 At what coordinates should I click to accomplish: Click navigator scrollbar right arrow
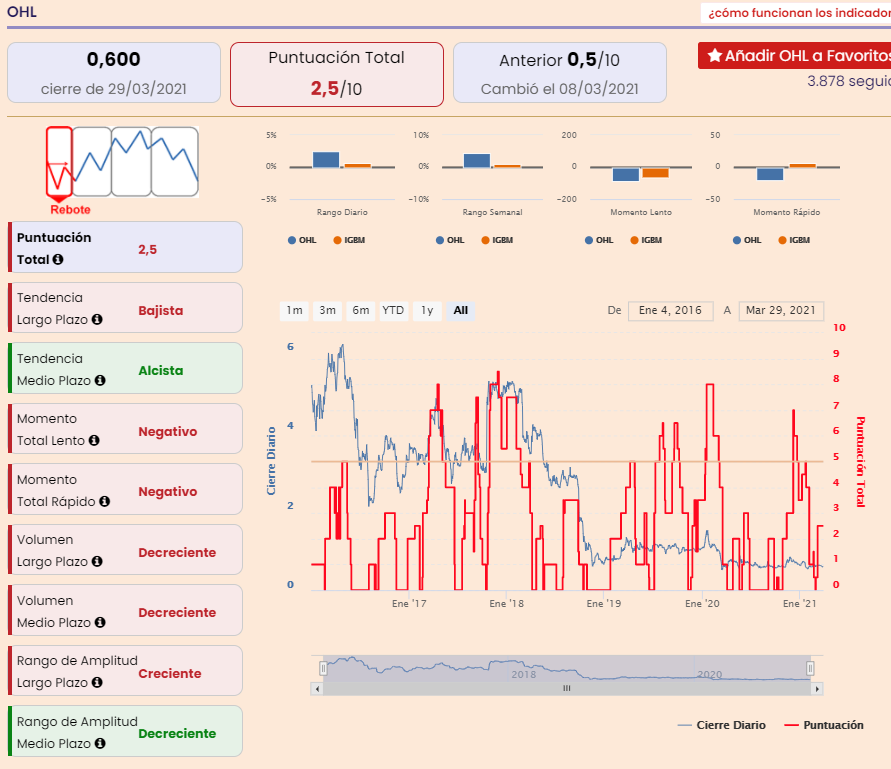(x=817, y=689)
